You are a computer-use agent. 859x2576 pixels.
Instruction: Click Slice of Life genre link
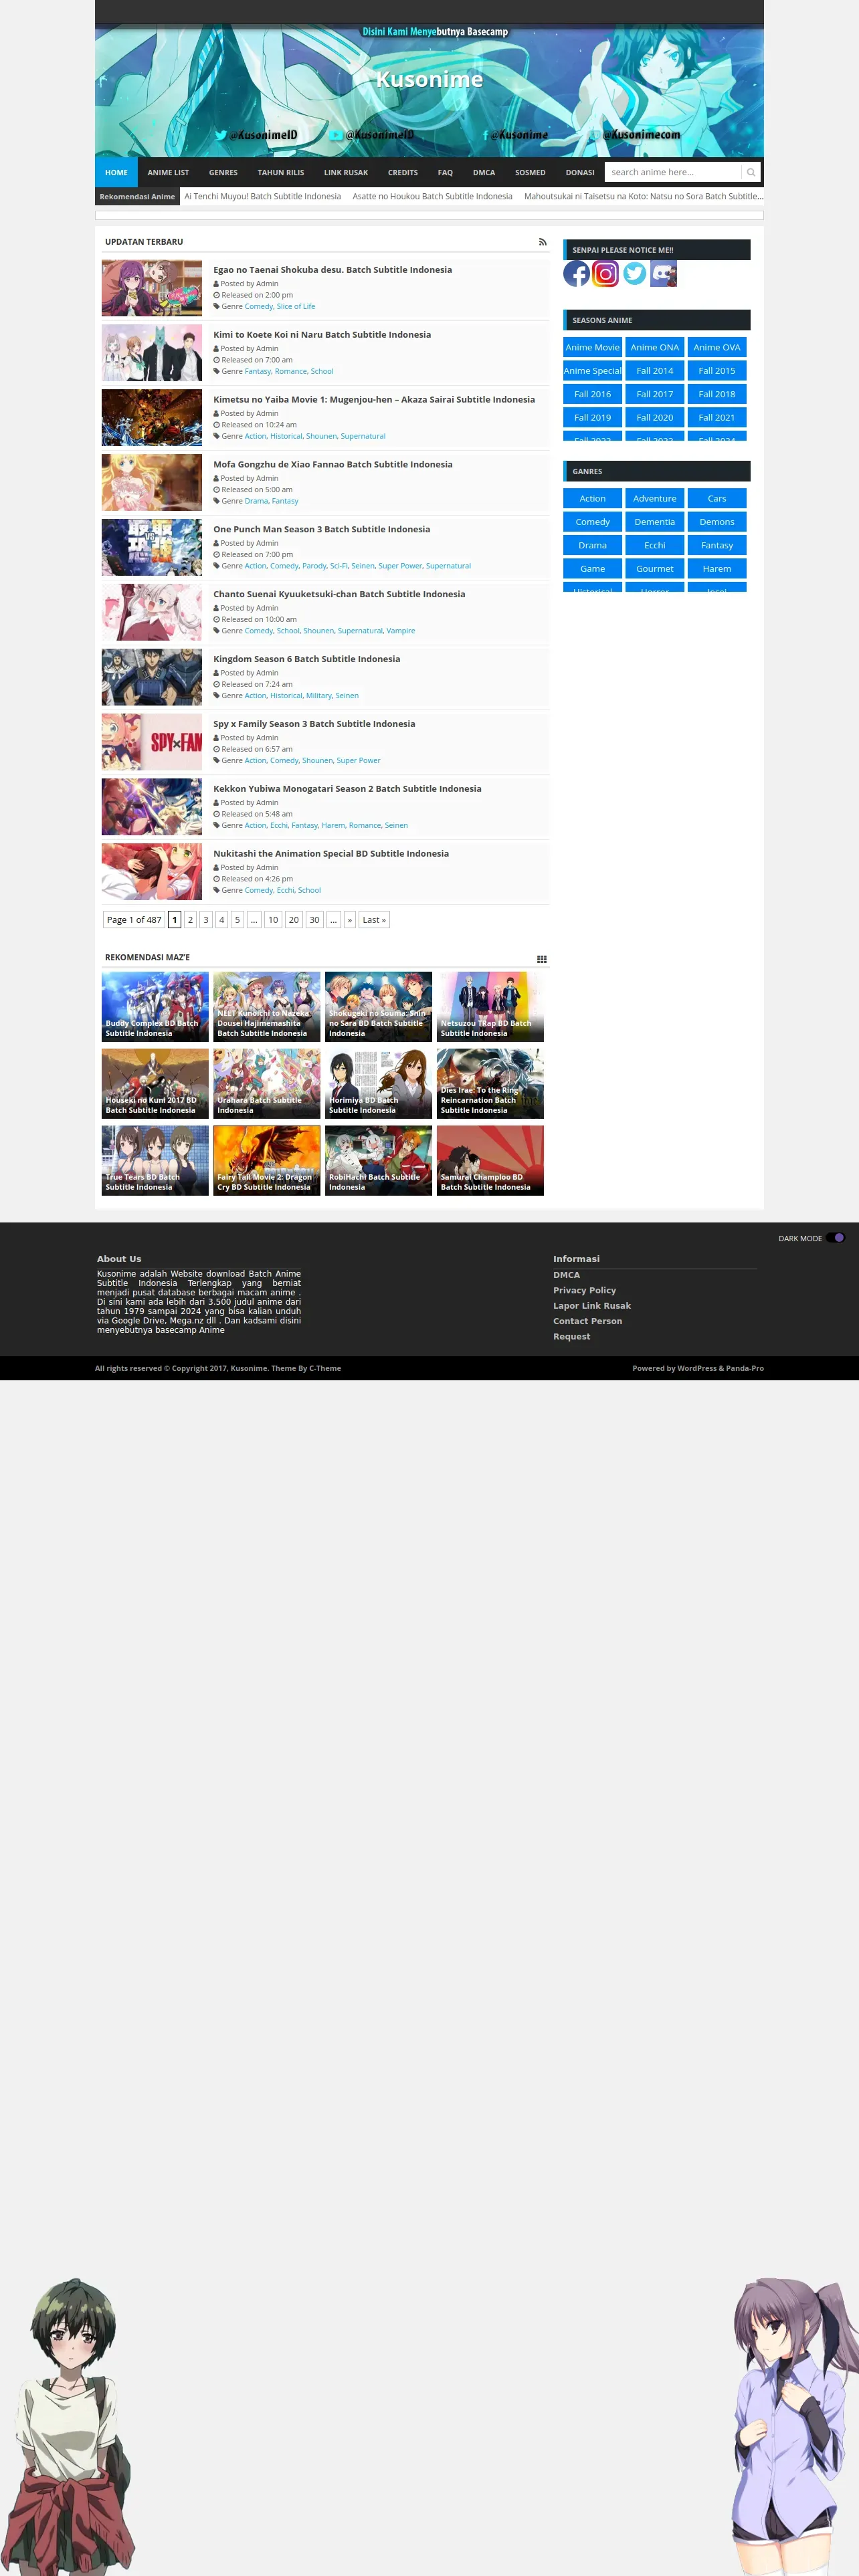coord(296,307)
